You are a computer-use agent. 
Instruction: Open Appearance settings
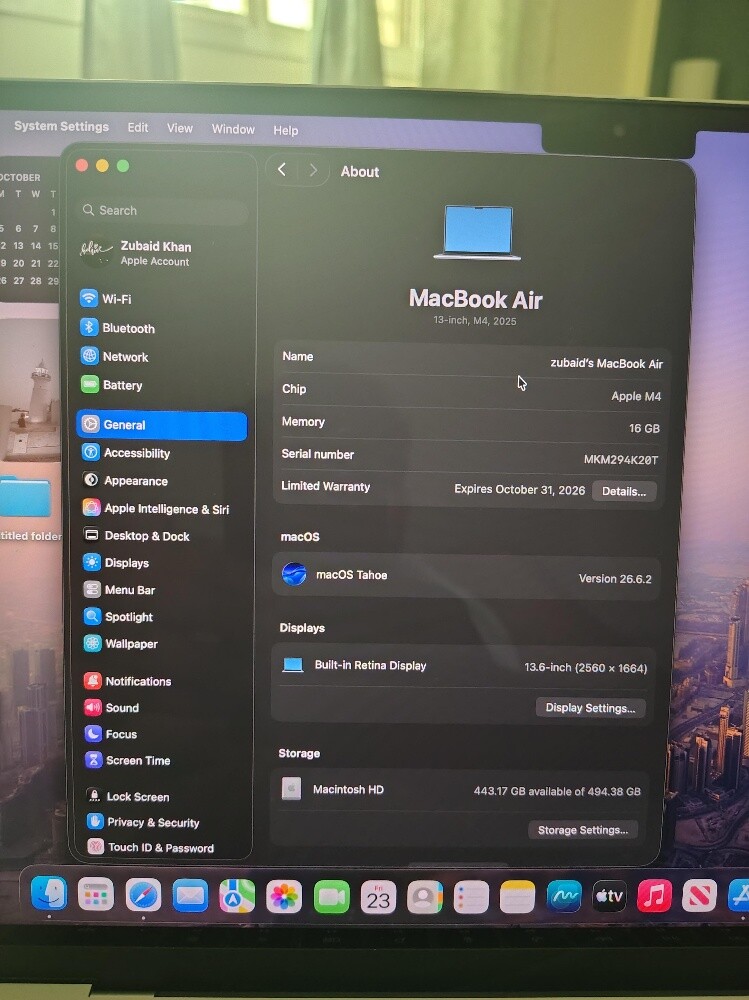coord(126,480)
